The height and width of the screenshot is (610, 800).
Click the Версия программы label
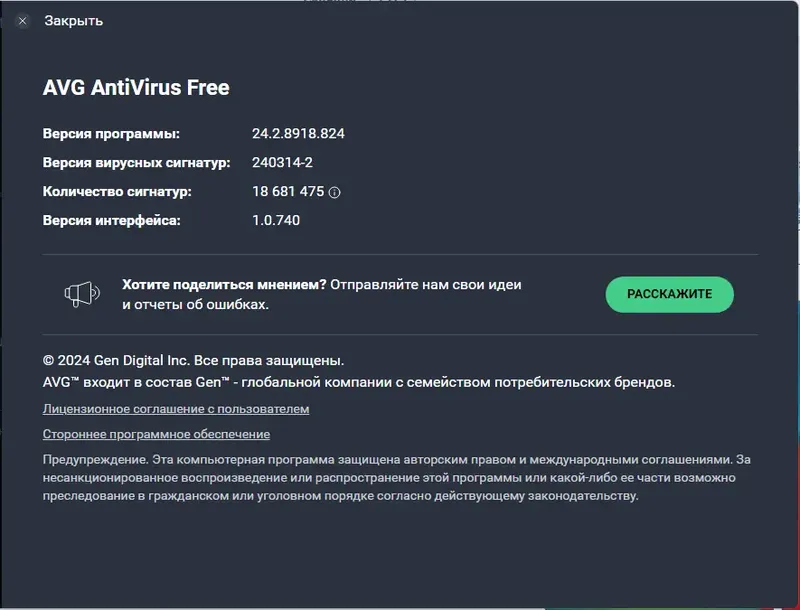pyautogui.click(x=111, y=134)
